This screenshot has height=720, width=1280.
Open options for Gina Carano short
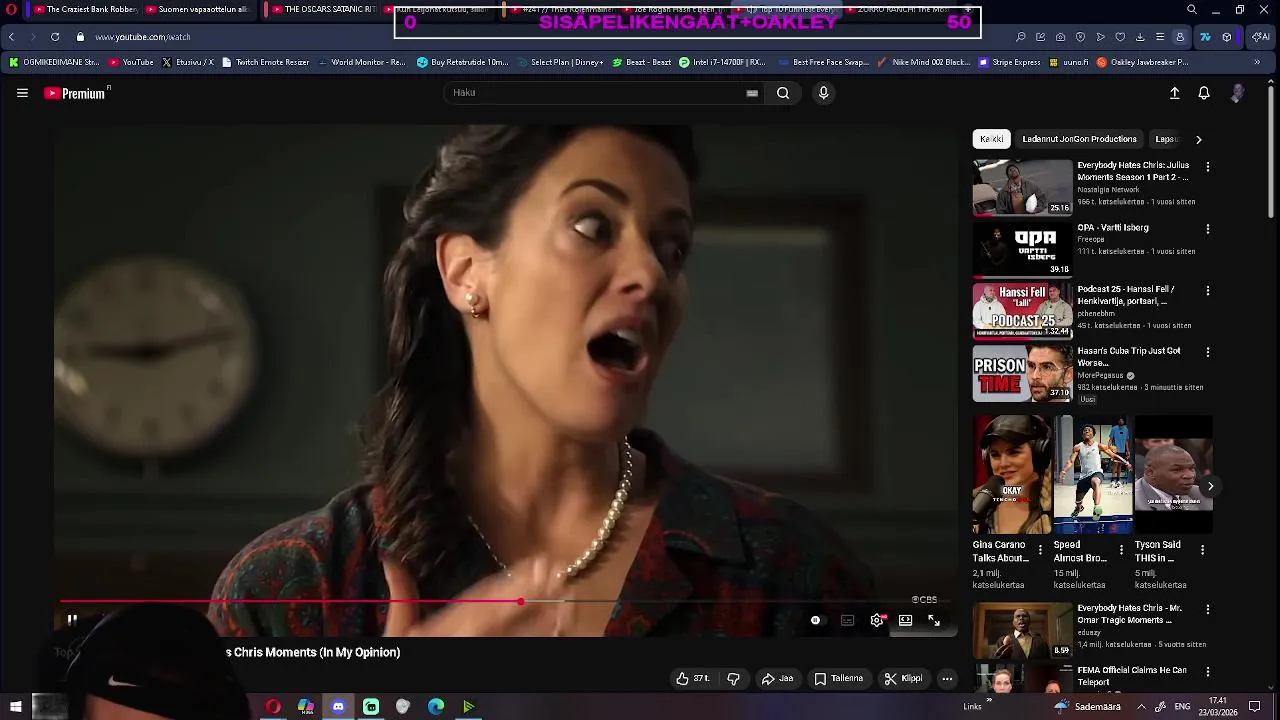[x=1040, y=550]
